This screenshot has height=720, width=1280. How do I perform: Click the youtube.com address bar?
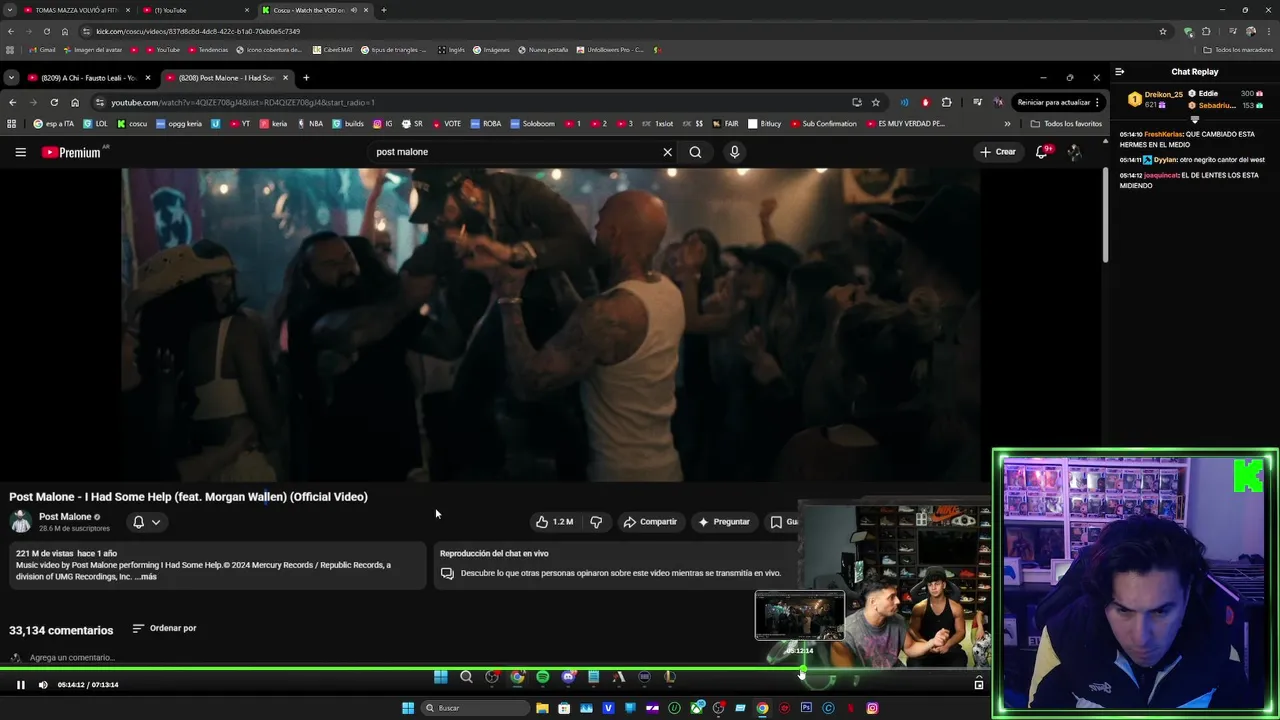point(470,102)
